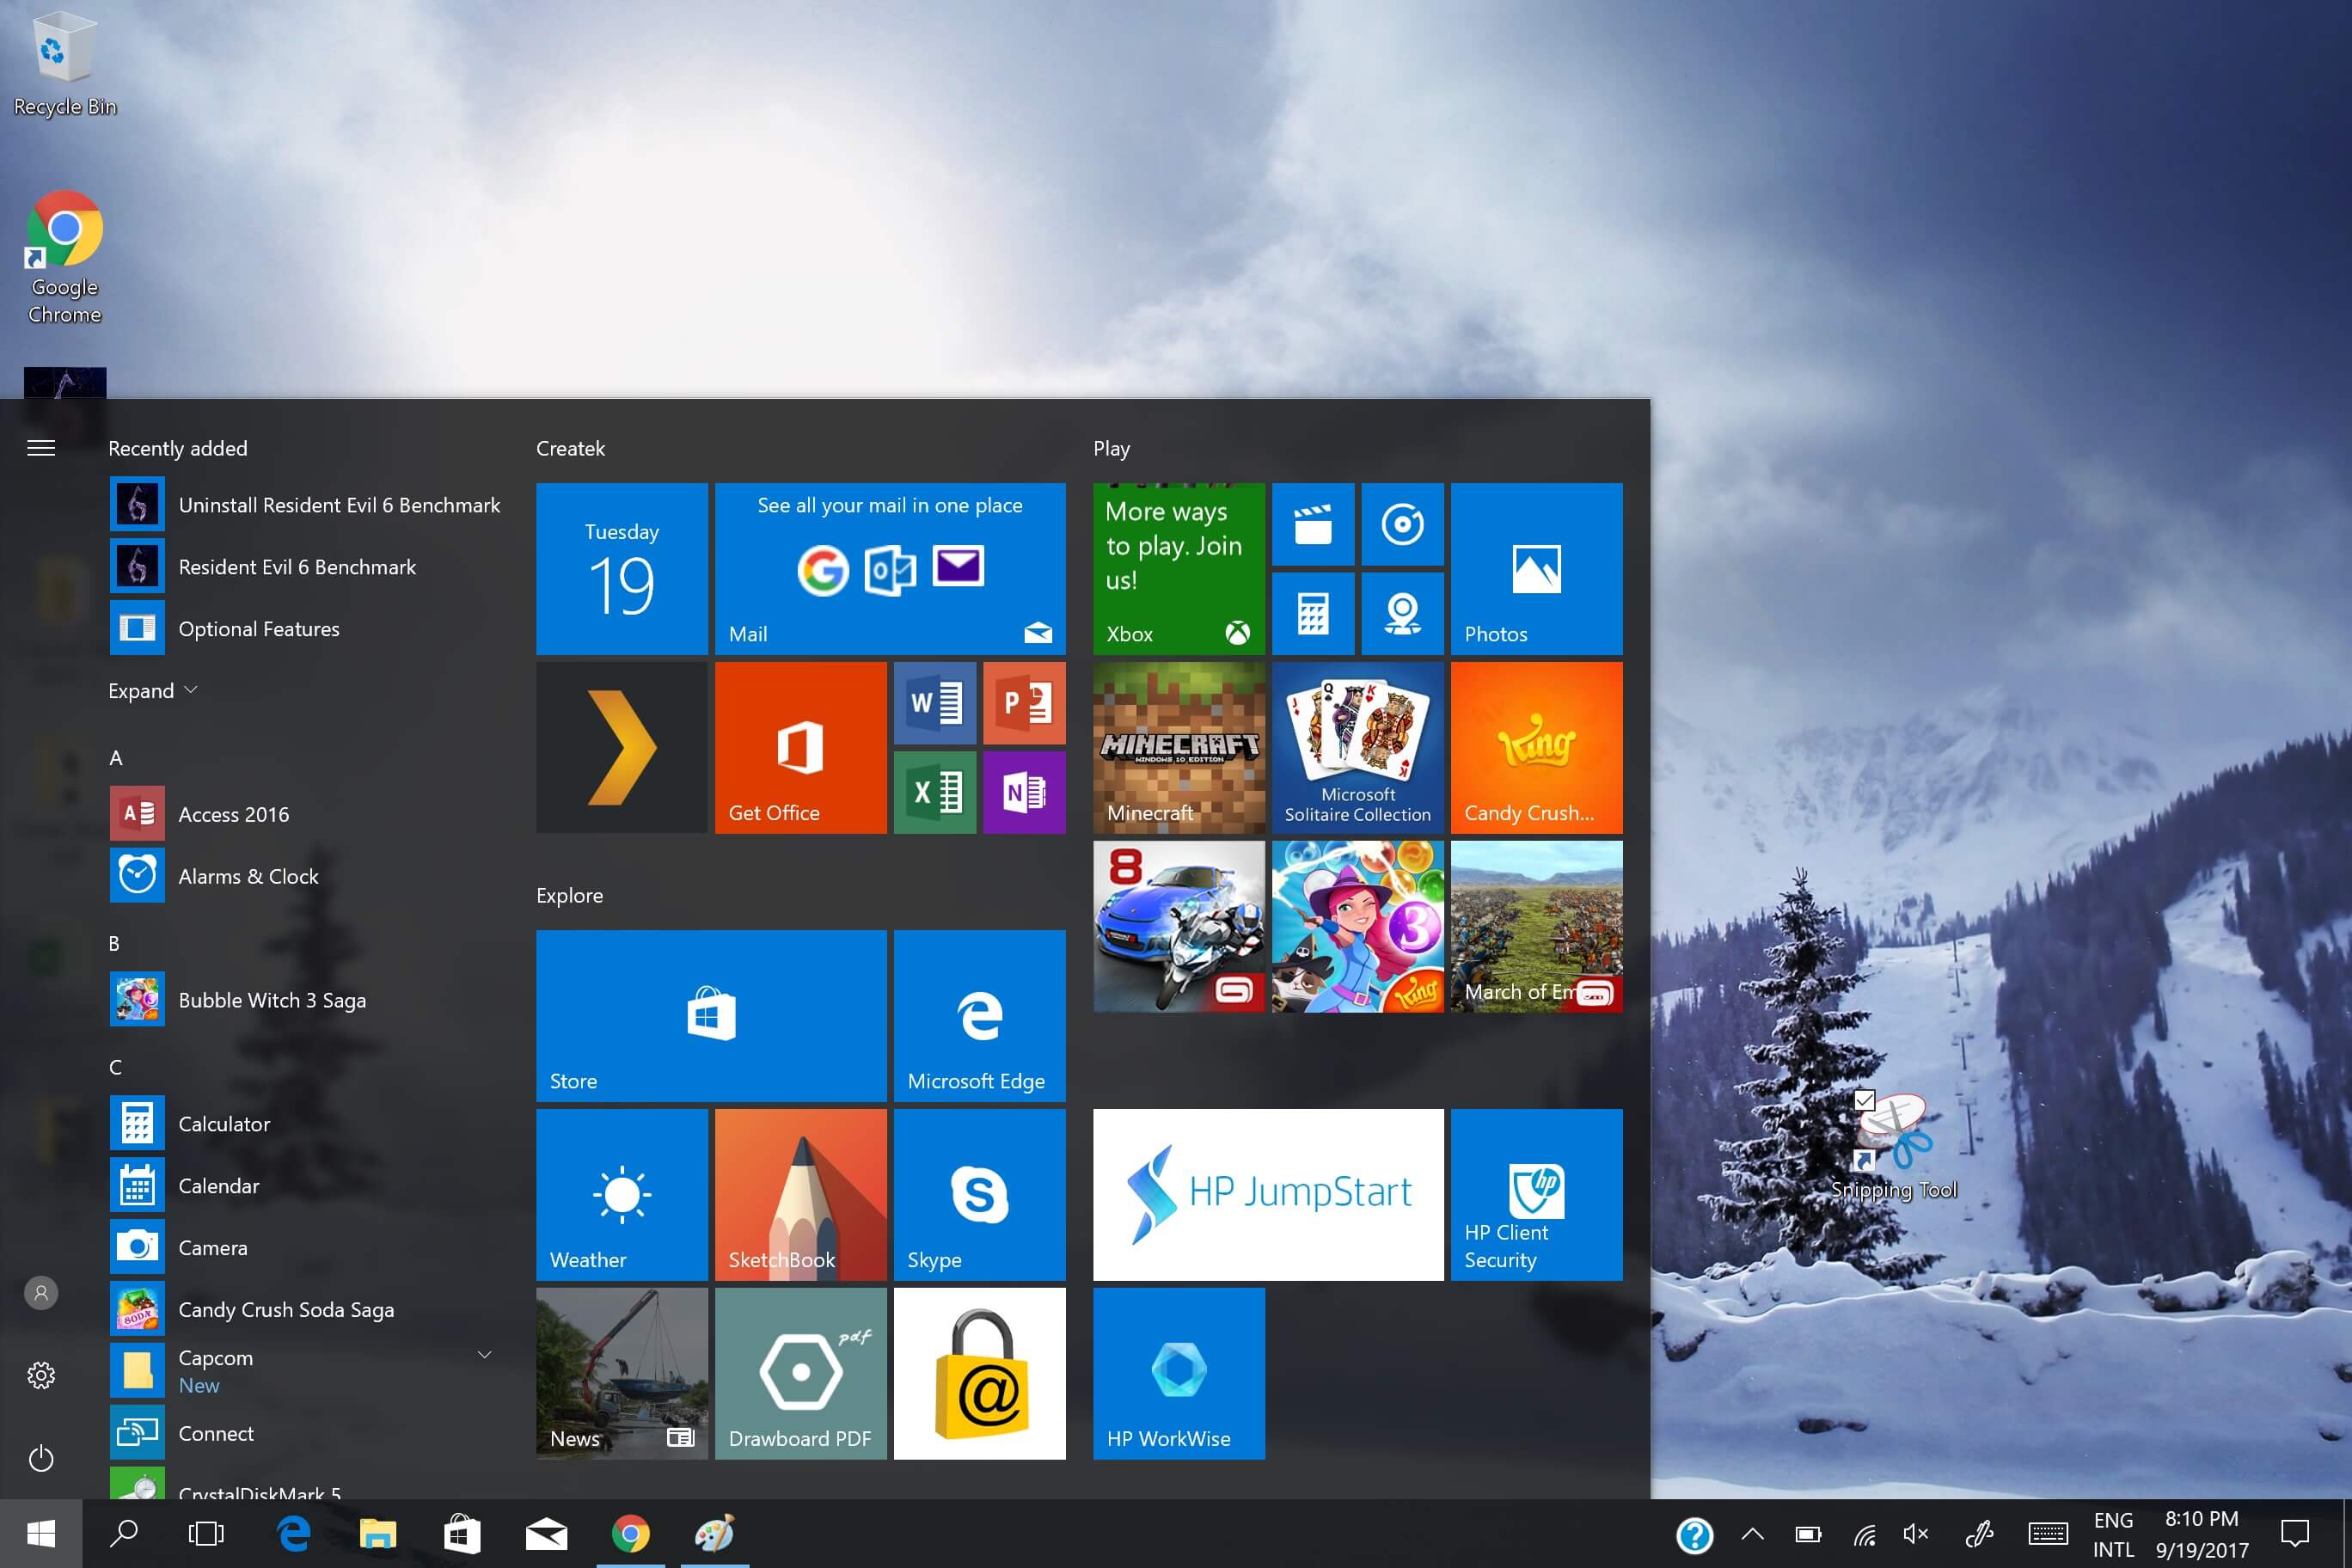Open the Maps webcam-pin tile
2352x1568 pixels.
pos(1402,613)
